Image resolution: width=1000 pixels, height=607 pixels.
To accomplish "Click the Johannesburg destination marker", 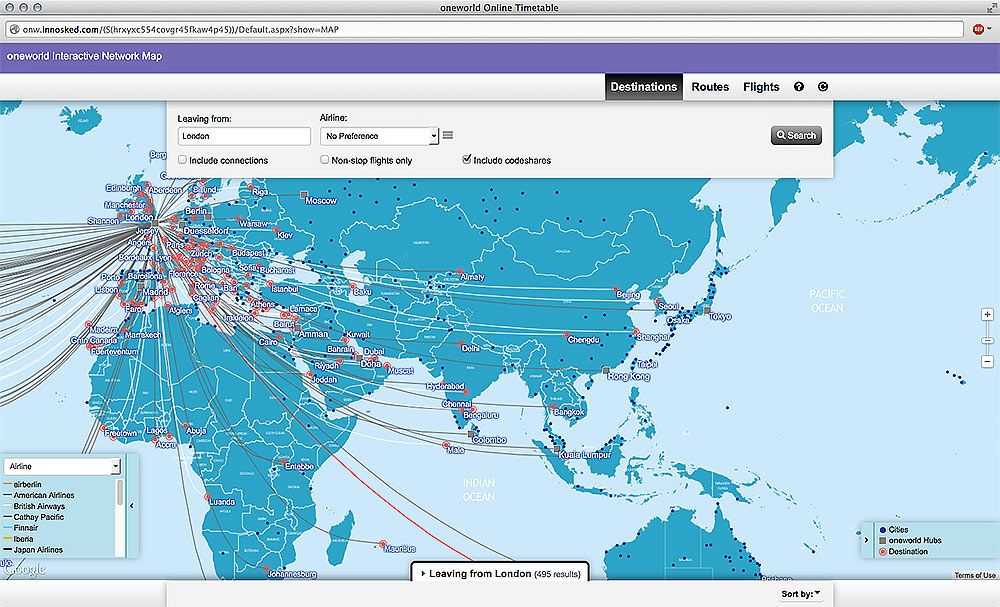I will (x=265, y=569).
